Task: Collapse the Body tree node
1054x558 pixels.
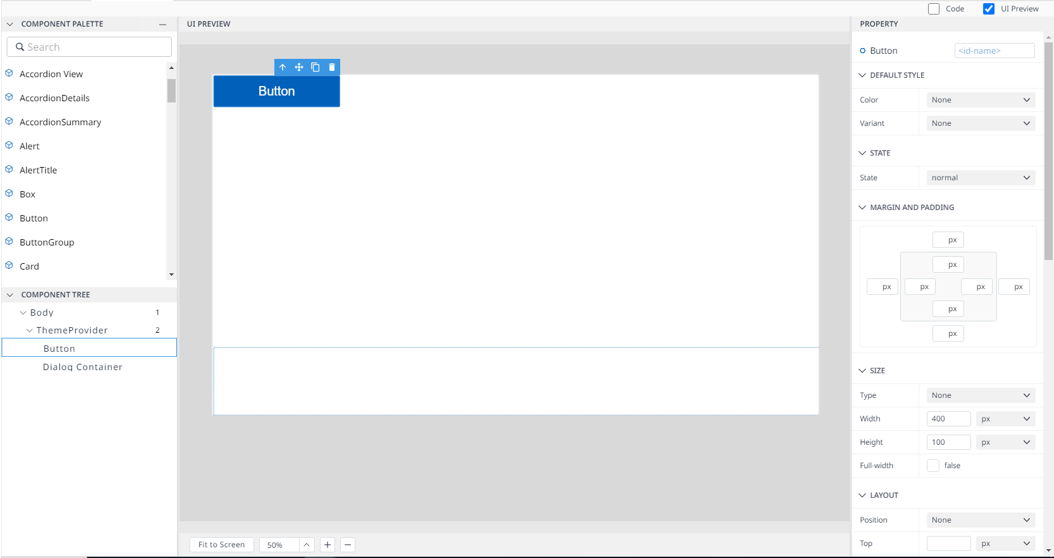Action: point(24,313)
